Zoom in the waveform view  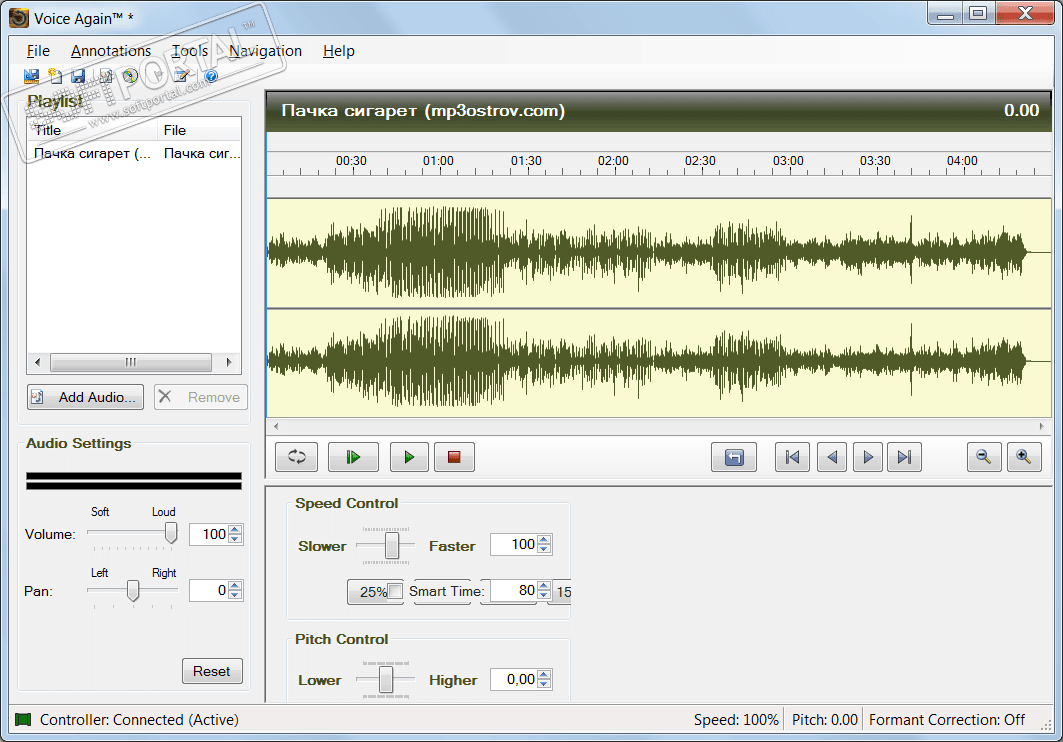coord(1024,457)
